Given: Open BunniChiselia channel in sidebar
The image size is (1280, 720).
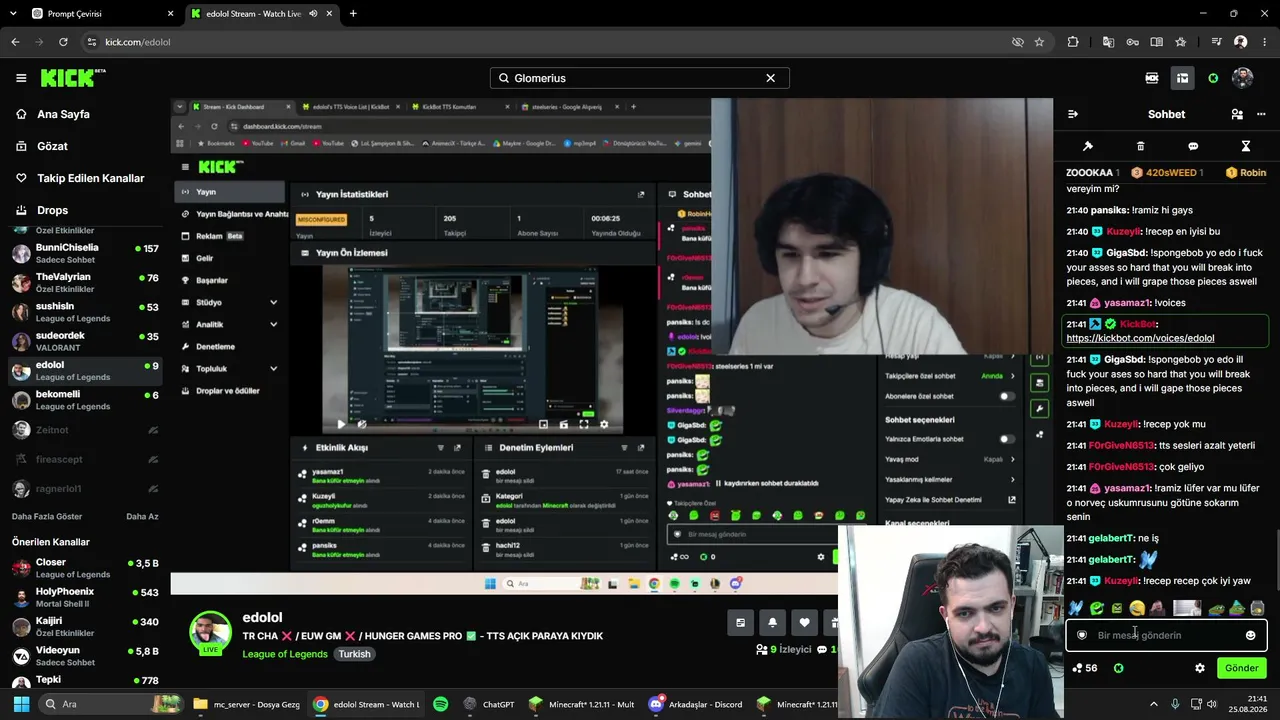Looking at the screenshot, I should pyautogui.click(x=85, y=254).
